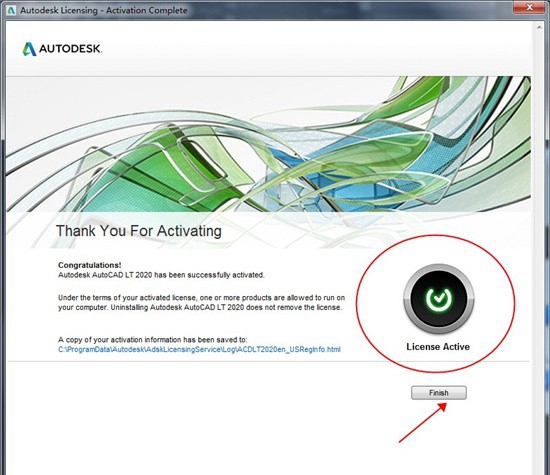Click the green and blue banner artwork
Screen dimensions: 550x475
(268, 144)
